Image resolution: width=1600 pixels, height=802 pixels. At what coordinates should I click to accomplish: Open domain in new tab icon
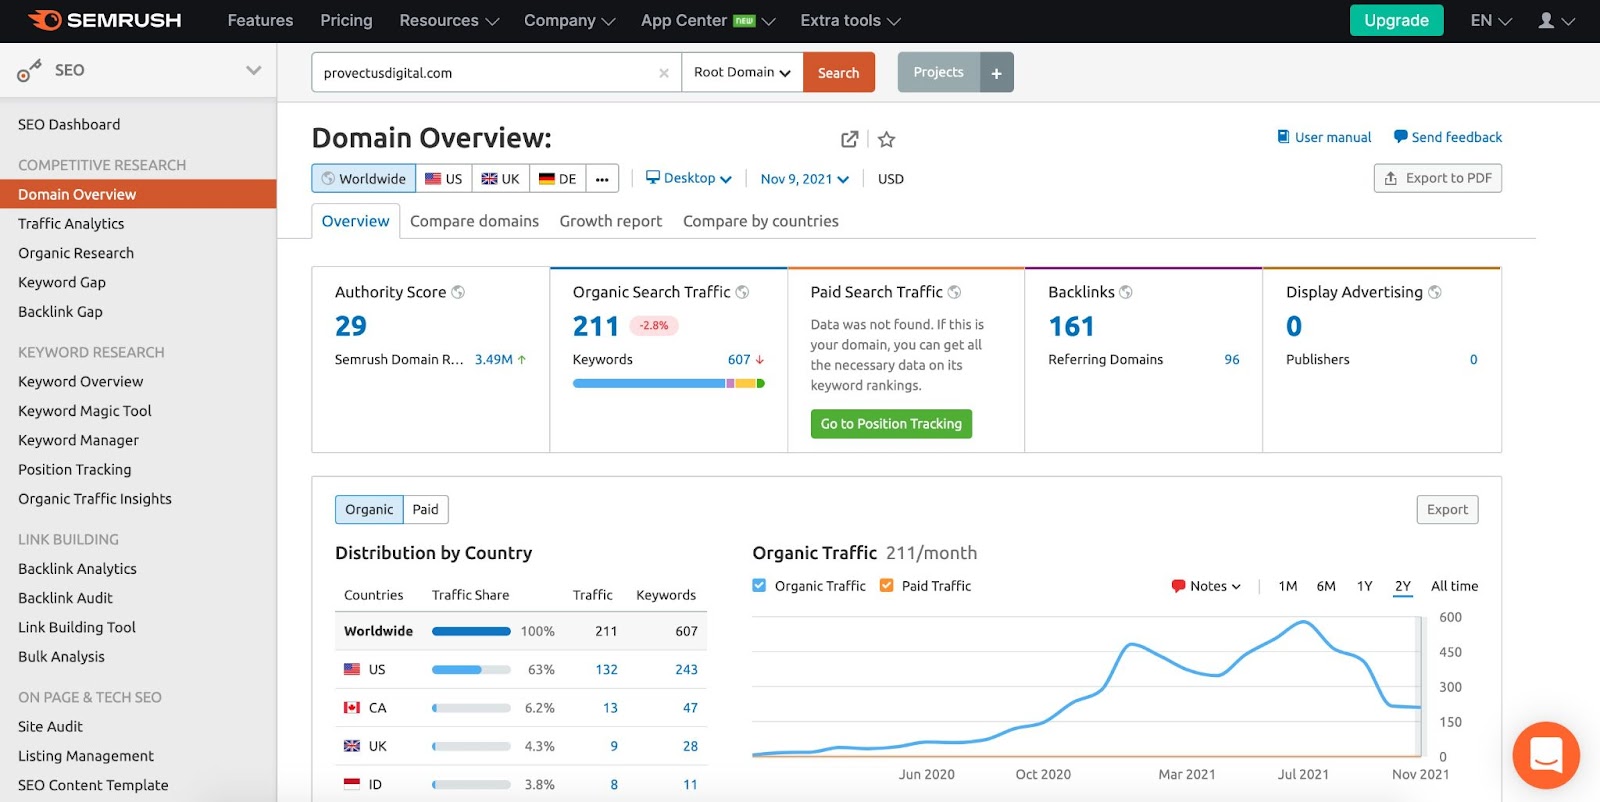[849, 139]
